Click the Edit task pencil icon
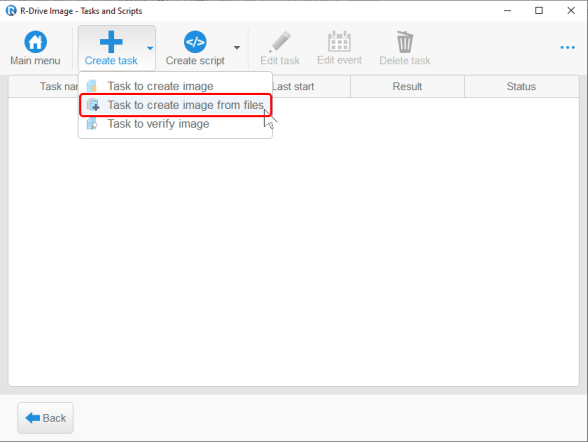The height and width of the screenshot is (442, 588). [280, 42]
